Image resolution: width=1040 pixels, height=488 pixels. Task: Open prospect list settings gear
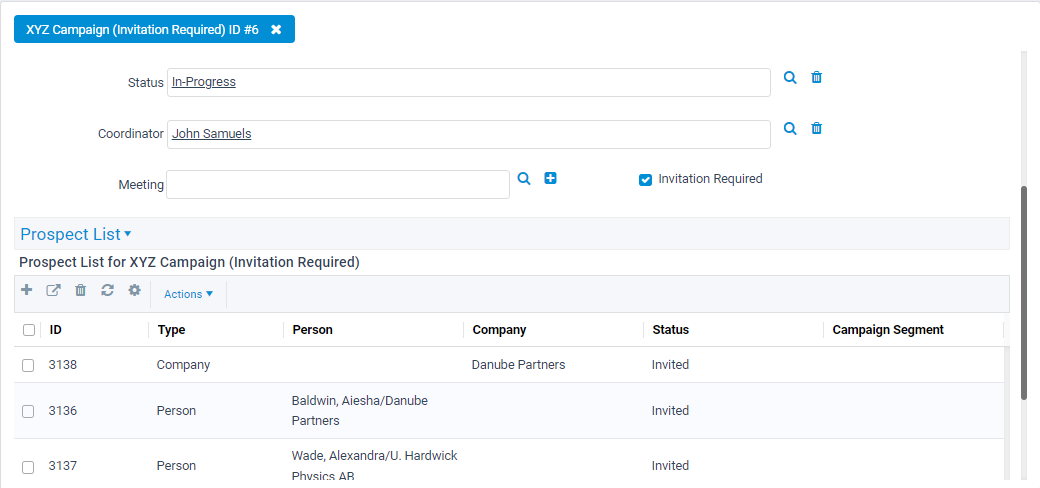(x=135, y=290)
